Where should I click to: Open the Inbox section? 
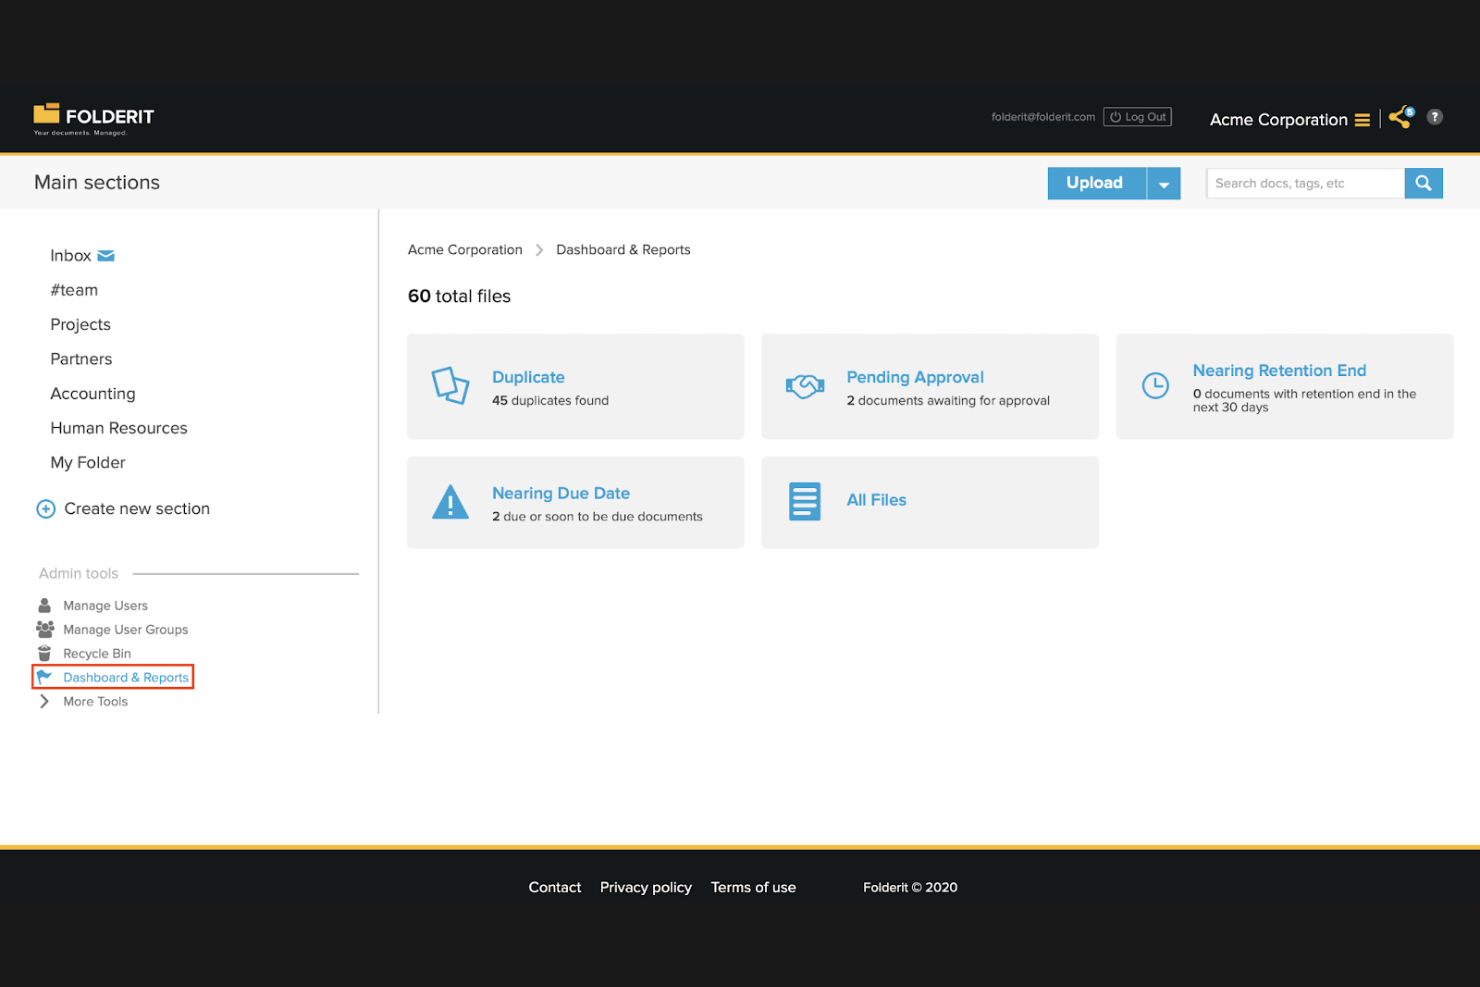(x=70, y=255)
